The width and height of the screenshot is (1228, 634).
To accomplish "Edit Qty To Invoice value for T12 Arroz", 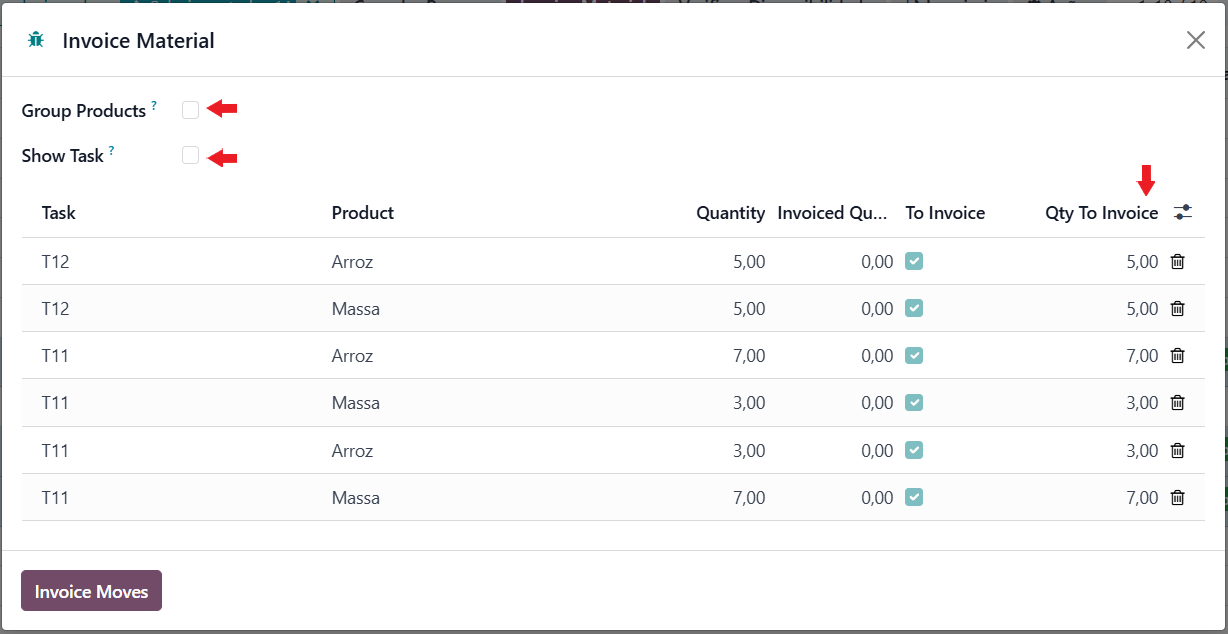I will click(x=1099, y=262).
